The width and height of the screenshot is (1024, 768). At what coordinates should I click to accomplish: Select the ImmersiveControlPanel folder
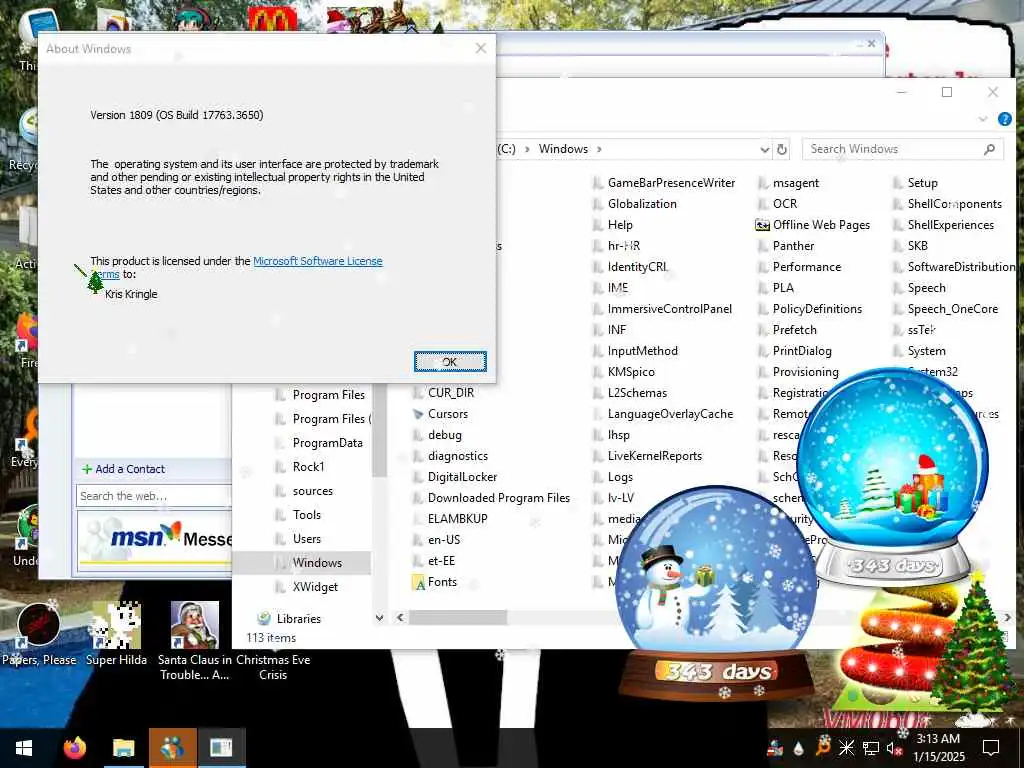[669, 308]
